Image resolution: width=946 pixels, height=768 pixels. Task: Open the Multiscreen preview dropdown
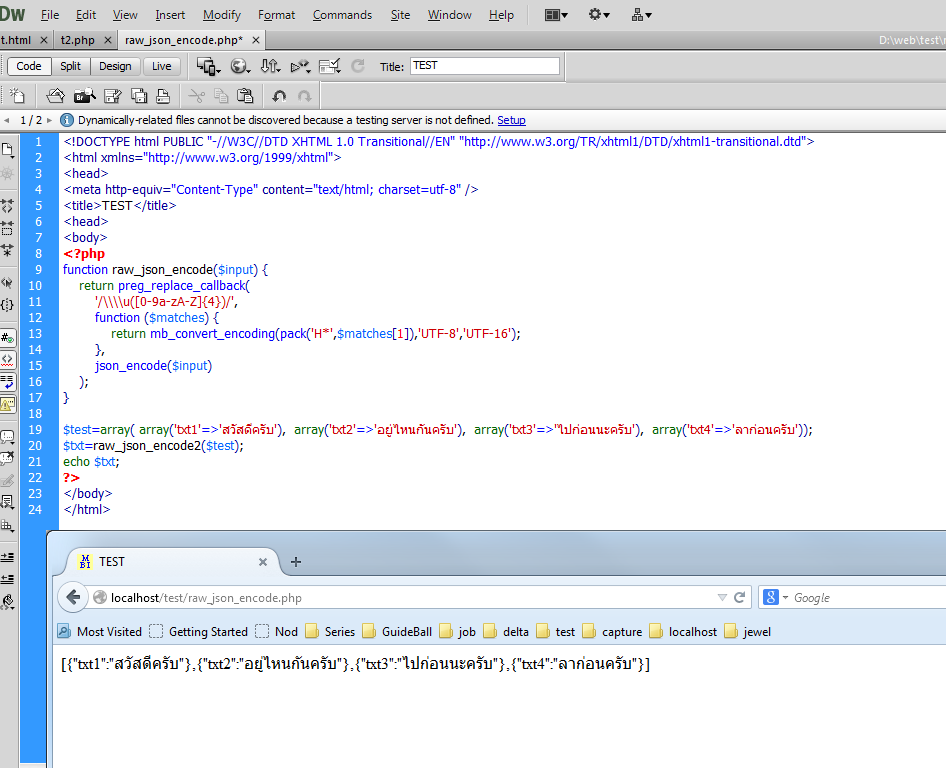(x=208, y=67)
